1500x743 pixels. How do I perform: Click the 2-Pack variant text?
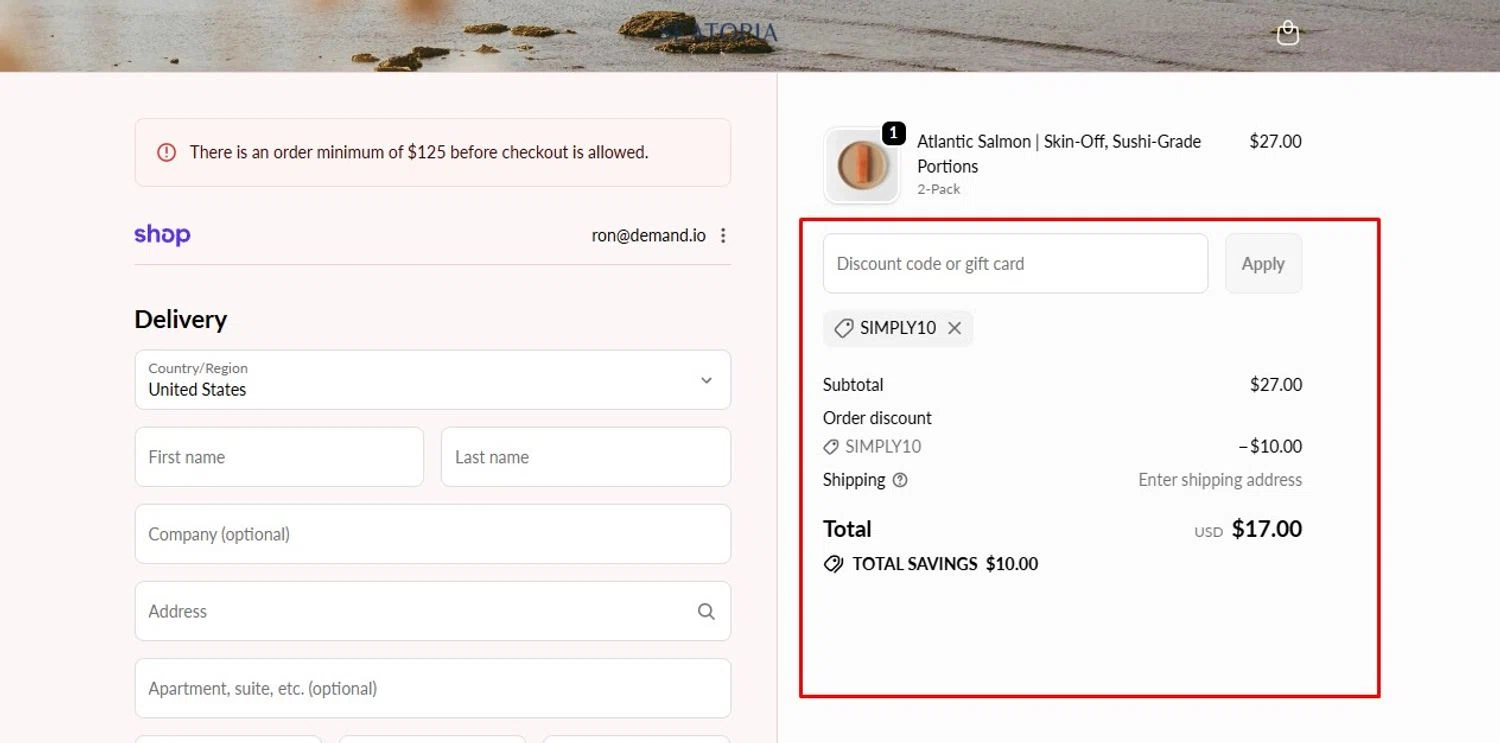tap(939, 189)
